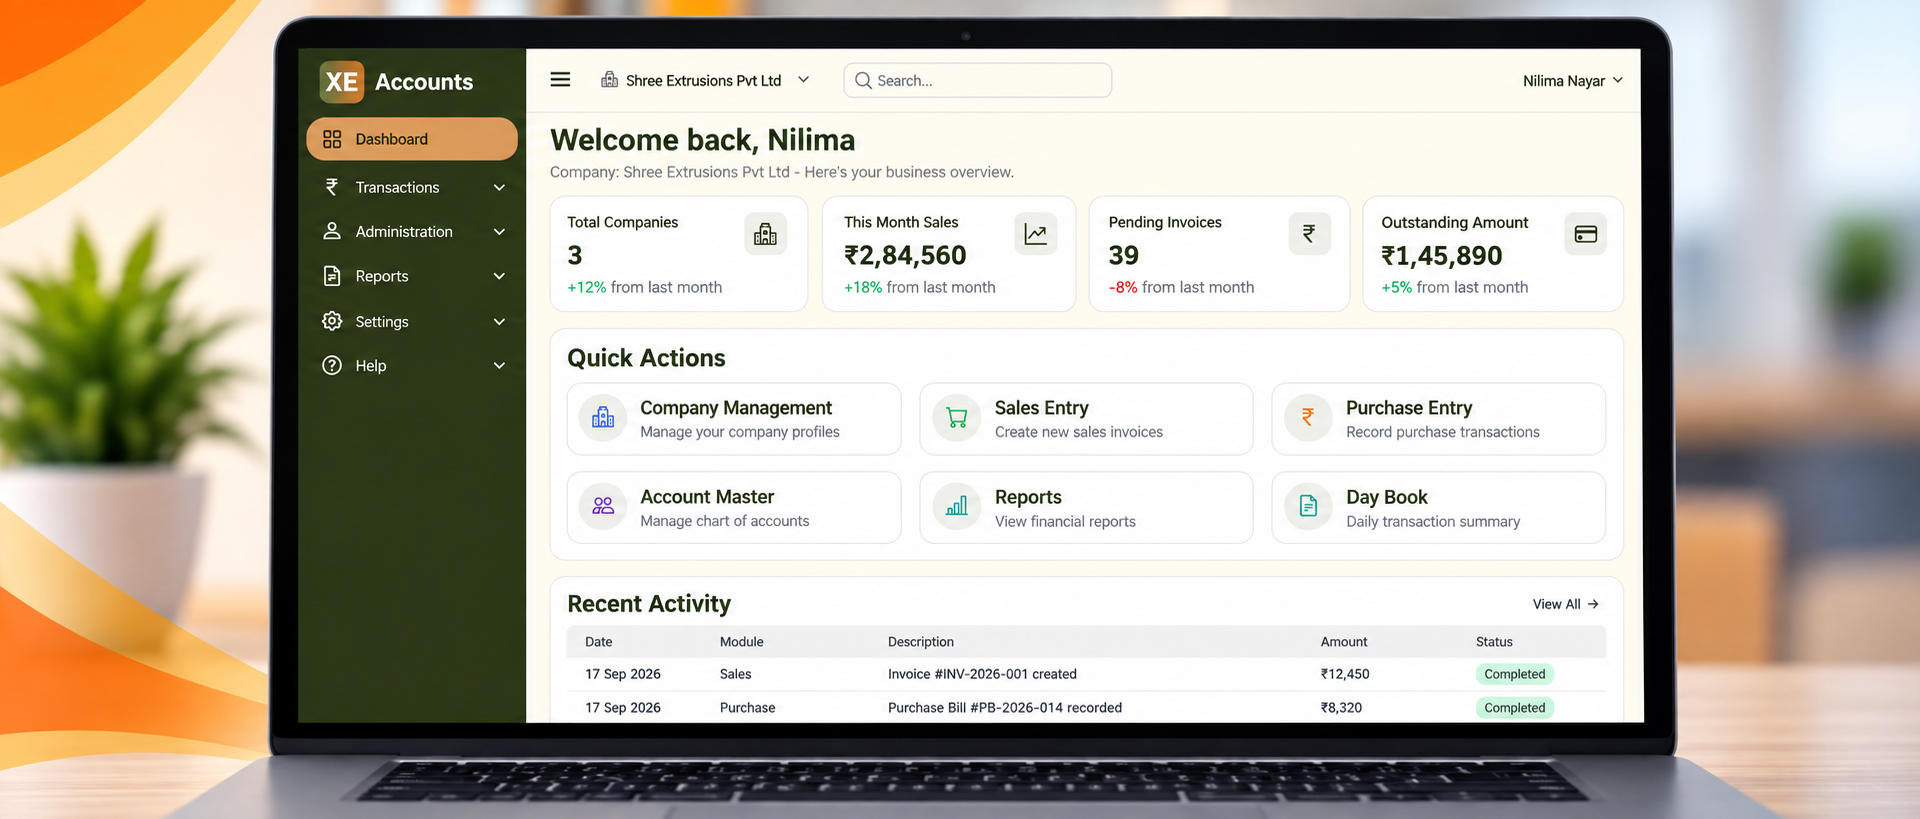Click the Description column header

point(920,642)
